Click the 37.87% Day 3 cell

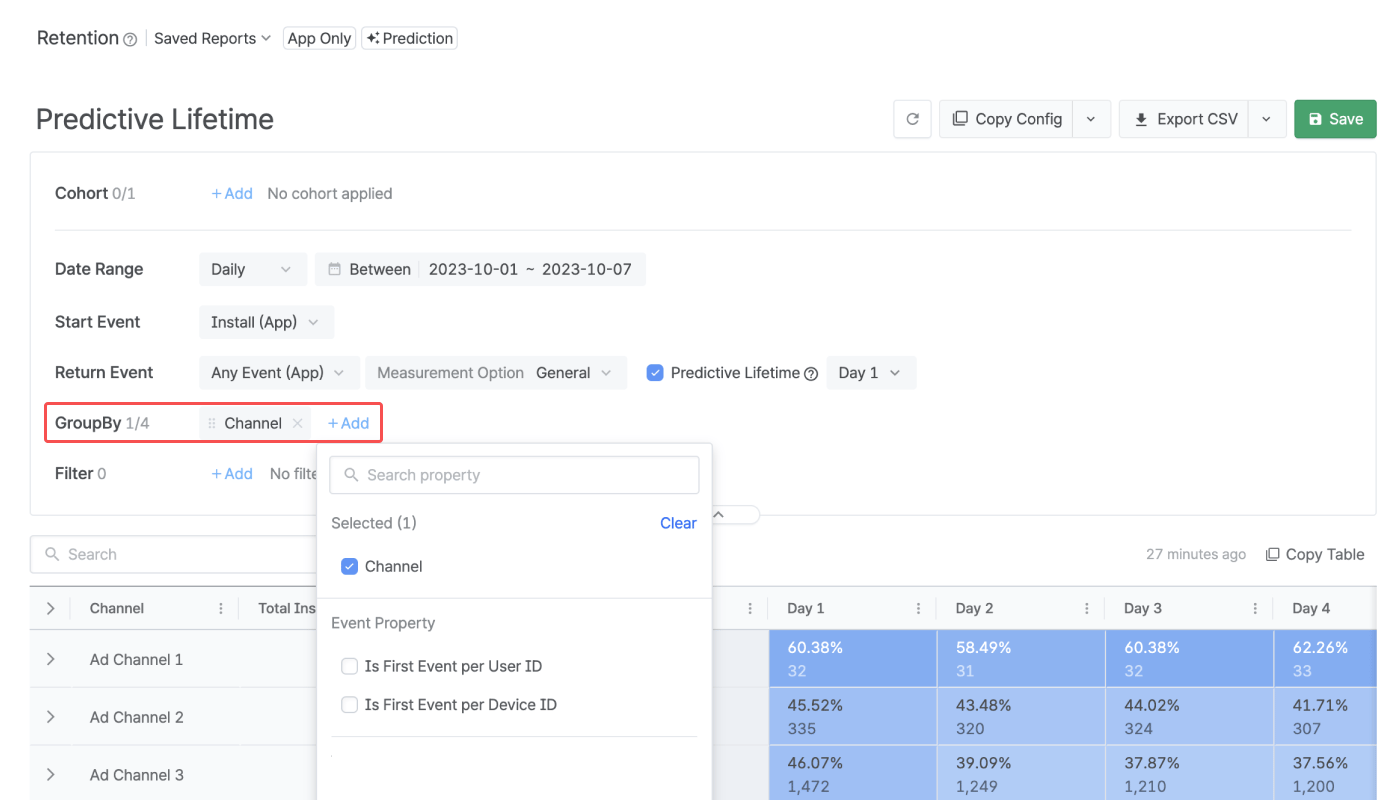1190,773
